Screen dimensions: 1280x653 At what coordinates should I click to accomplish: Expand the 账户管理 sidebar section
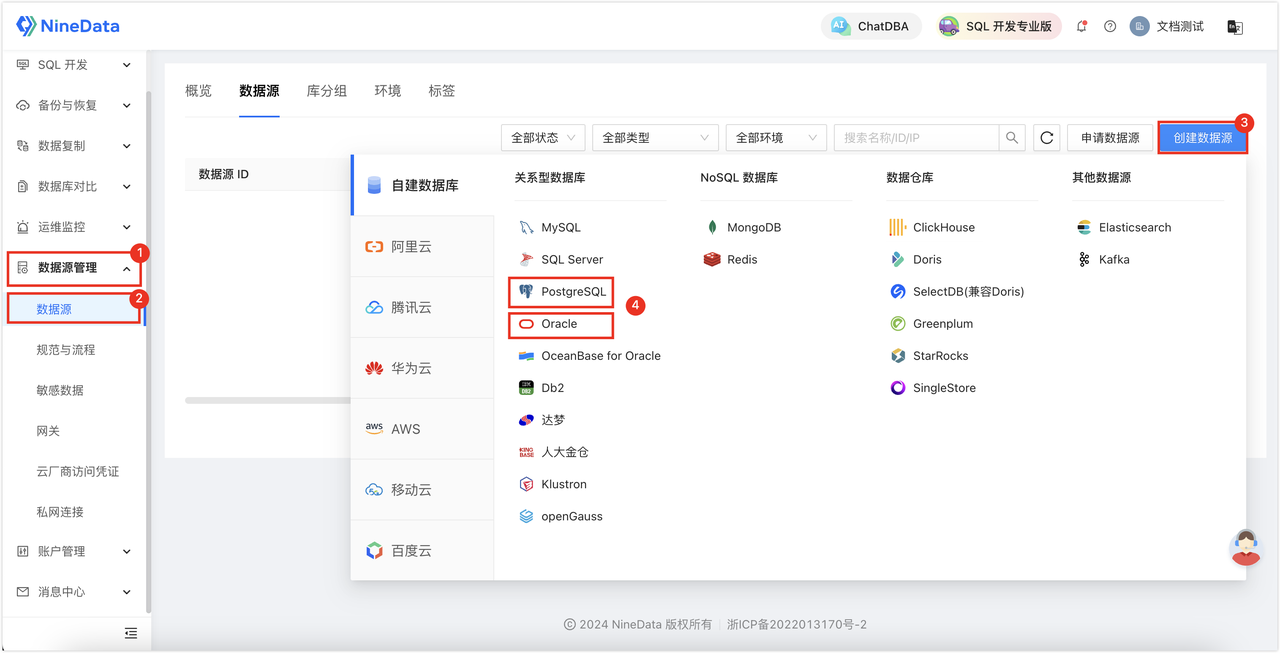tap(60, 550)
